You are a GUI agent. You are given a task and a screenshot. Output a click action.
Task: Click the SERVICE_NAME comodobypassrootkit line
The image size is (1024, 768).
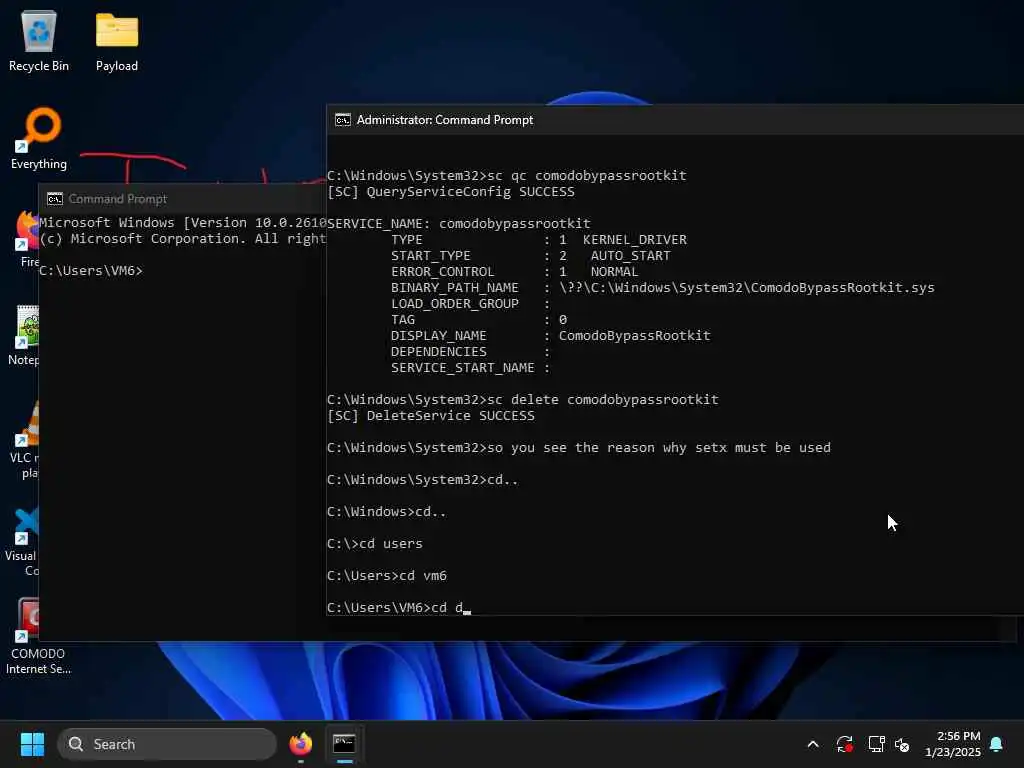pos(458,224)
